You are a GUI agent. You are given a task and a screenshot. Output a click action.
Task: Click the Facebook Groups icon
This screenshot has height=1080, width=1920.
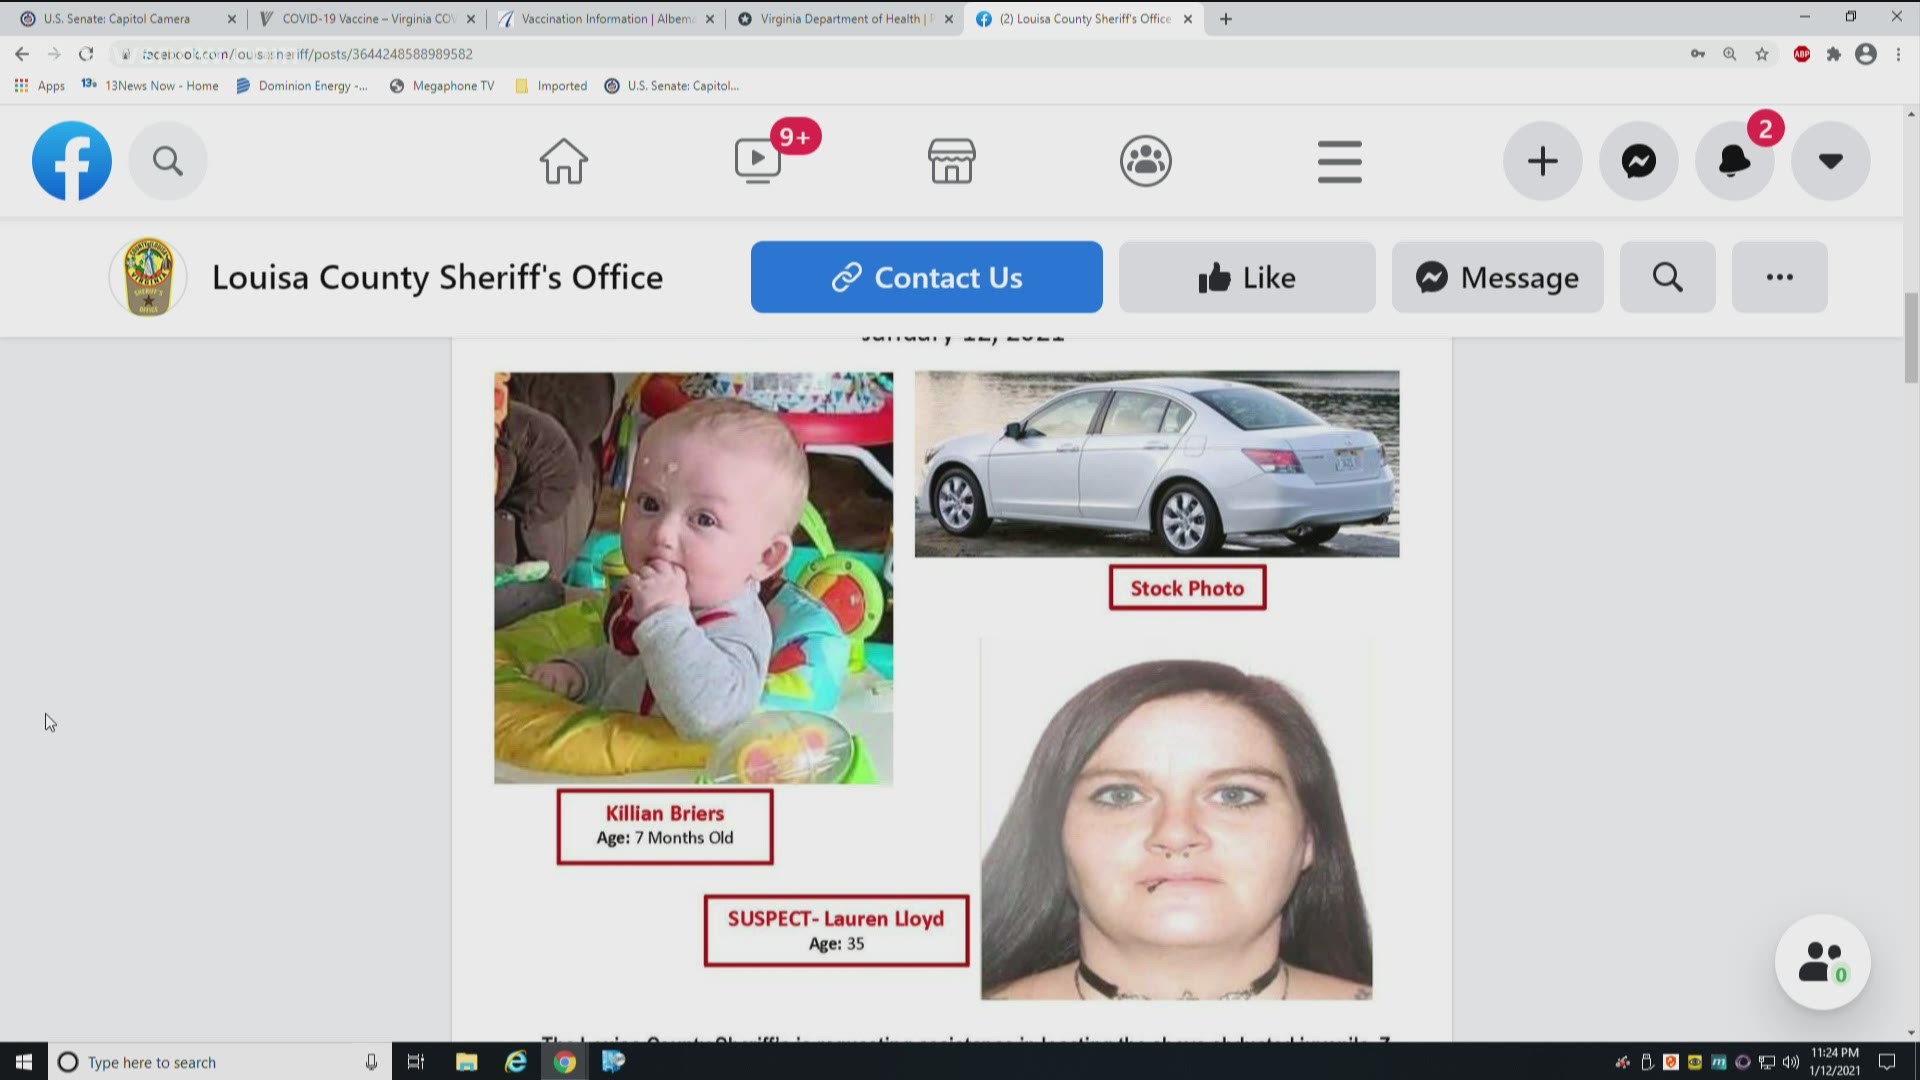click(x=1145, y=161)
